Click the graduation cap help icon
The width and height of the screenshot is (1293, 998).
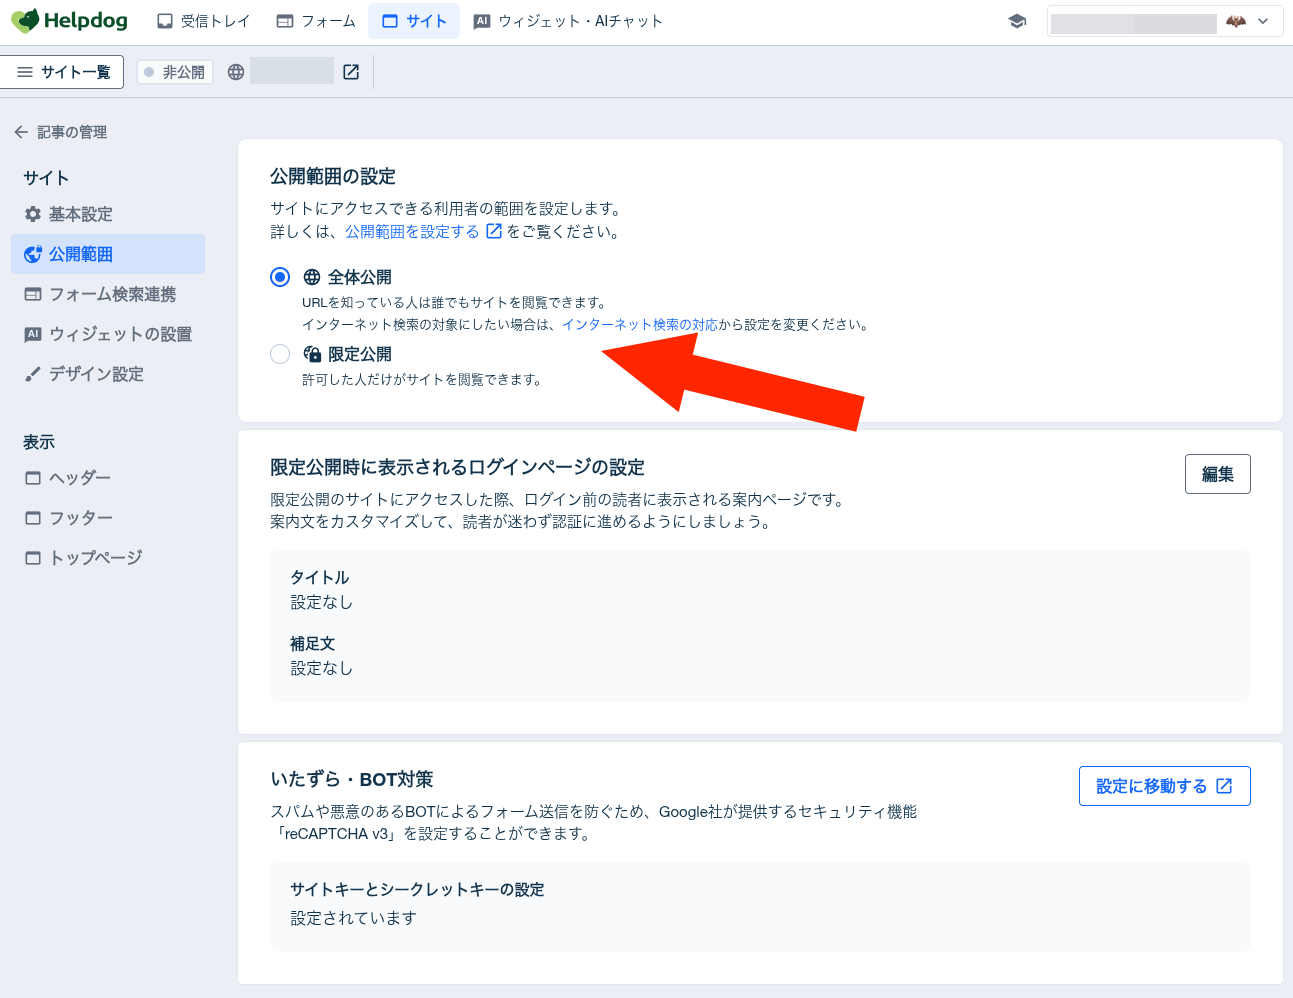(x=1017, y=21)
